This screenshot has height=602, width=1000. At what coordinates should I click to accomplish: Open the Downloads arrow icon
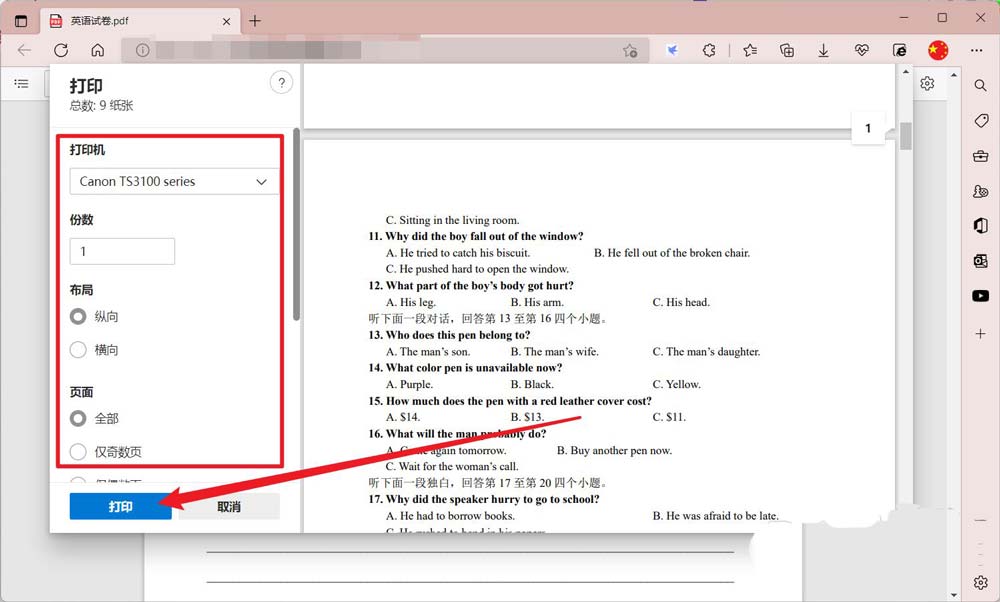tap(823, 50)
